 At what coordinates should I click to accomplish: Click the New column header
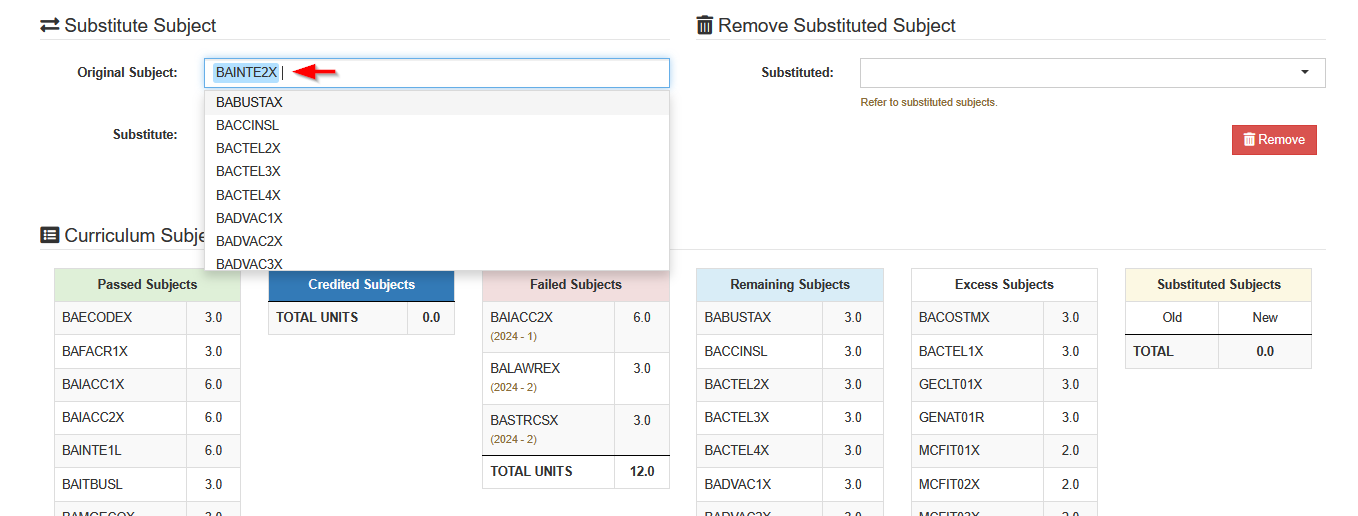pyautogui.click(x=1265, y=318)
